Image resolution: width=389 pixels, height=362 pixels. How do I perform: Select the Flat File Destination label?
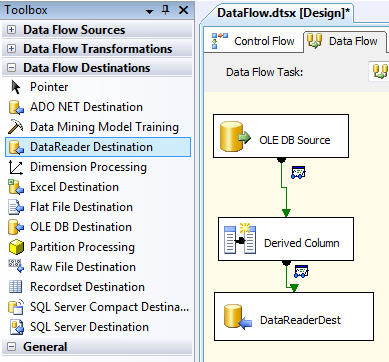click(81, 207)
